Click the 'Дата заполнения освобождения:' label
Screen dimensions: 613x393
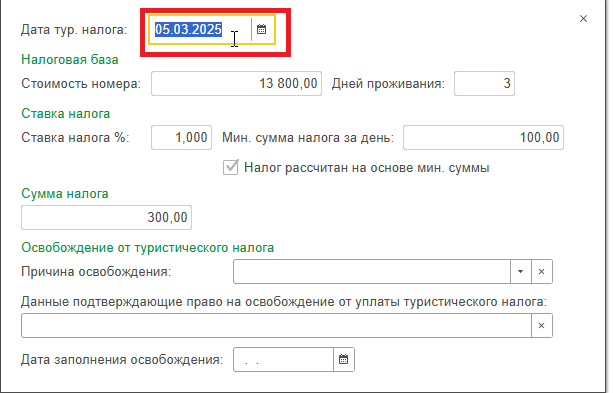(122, 359)
